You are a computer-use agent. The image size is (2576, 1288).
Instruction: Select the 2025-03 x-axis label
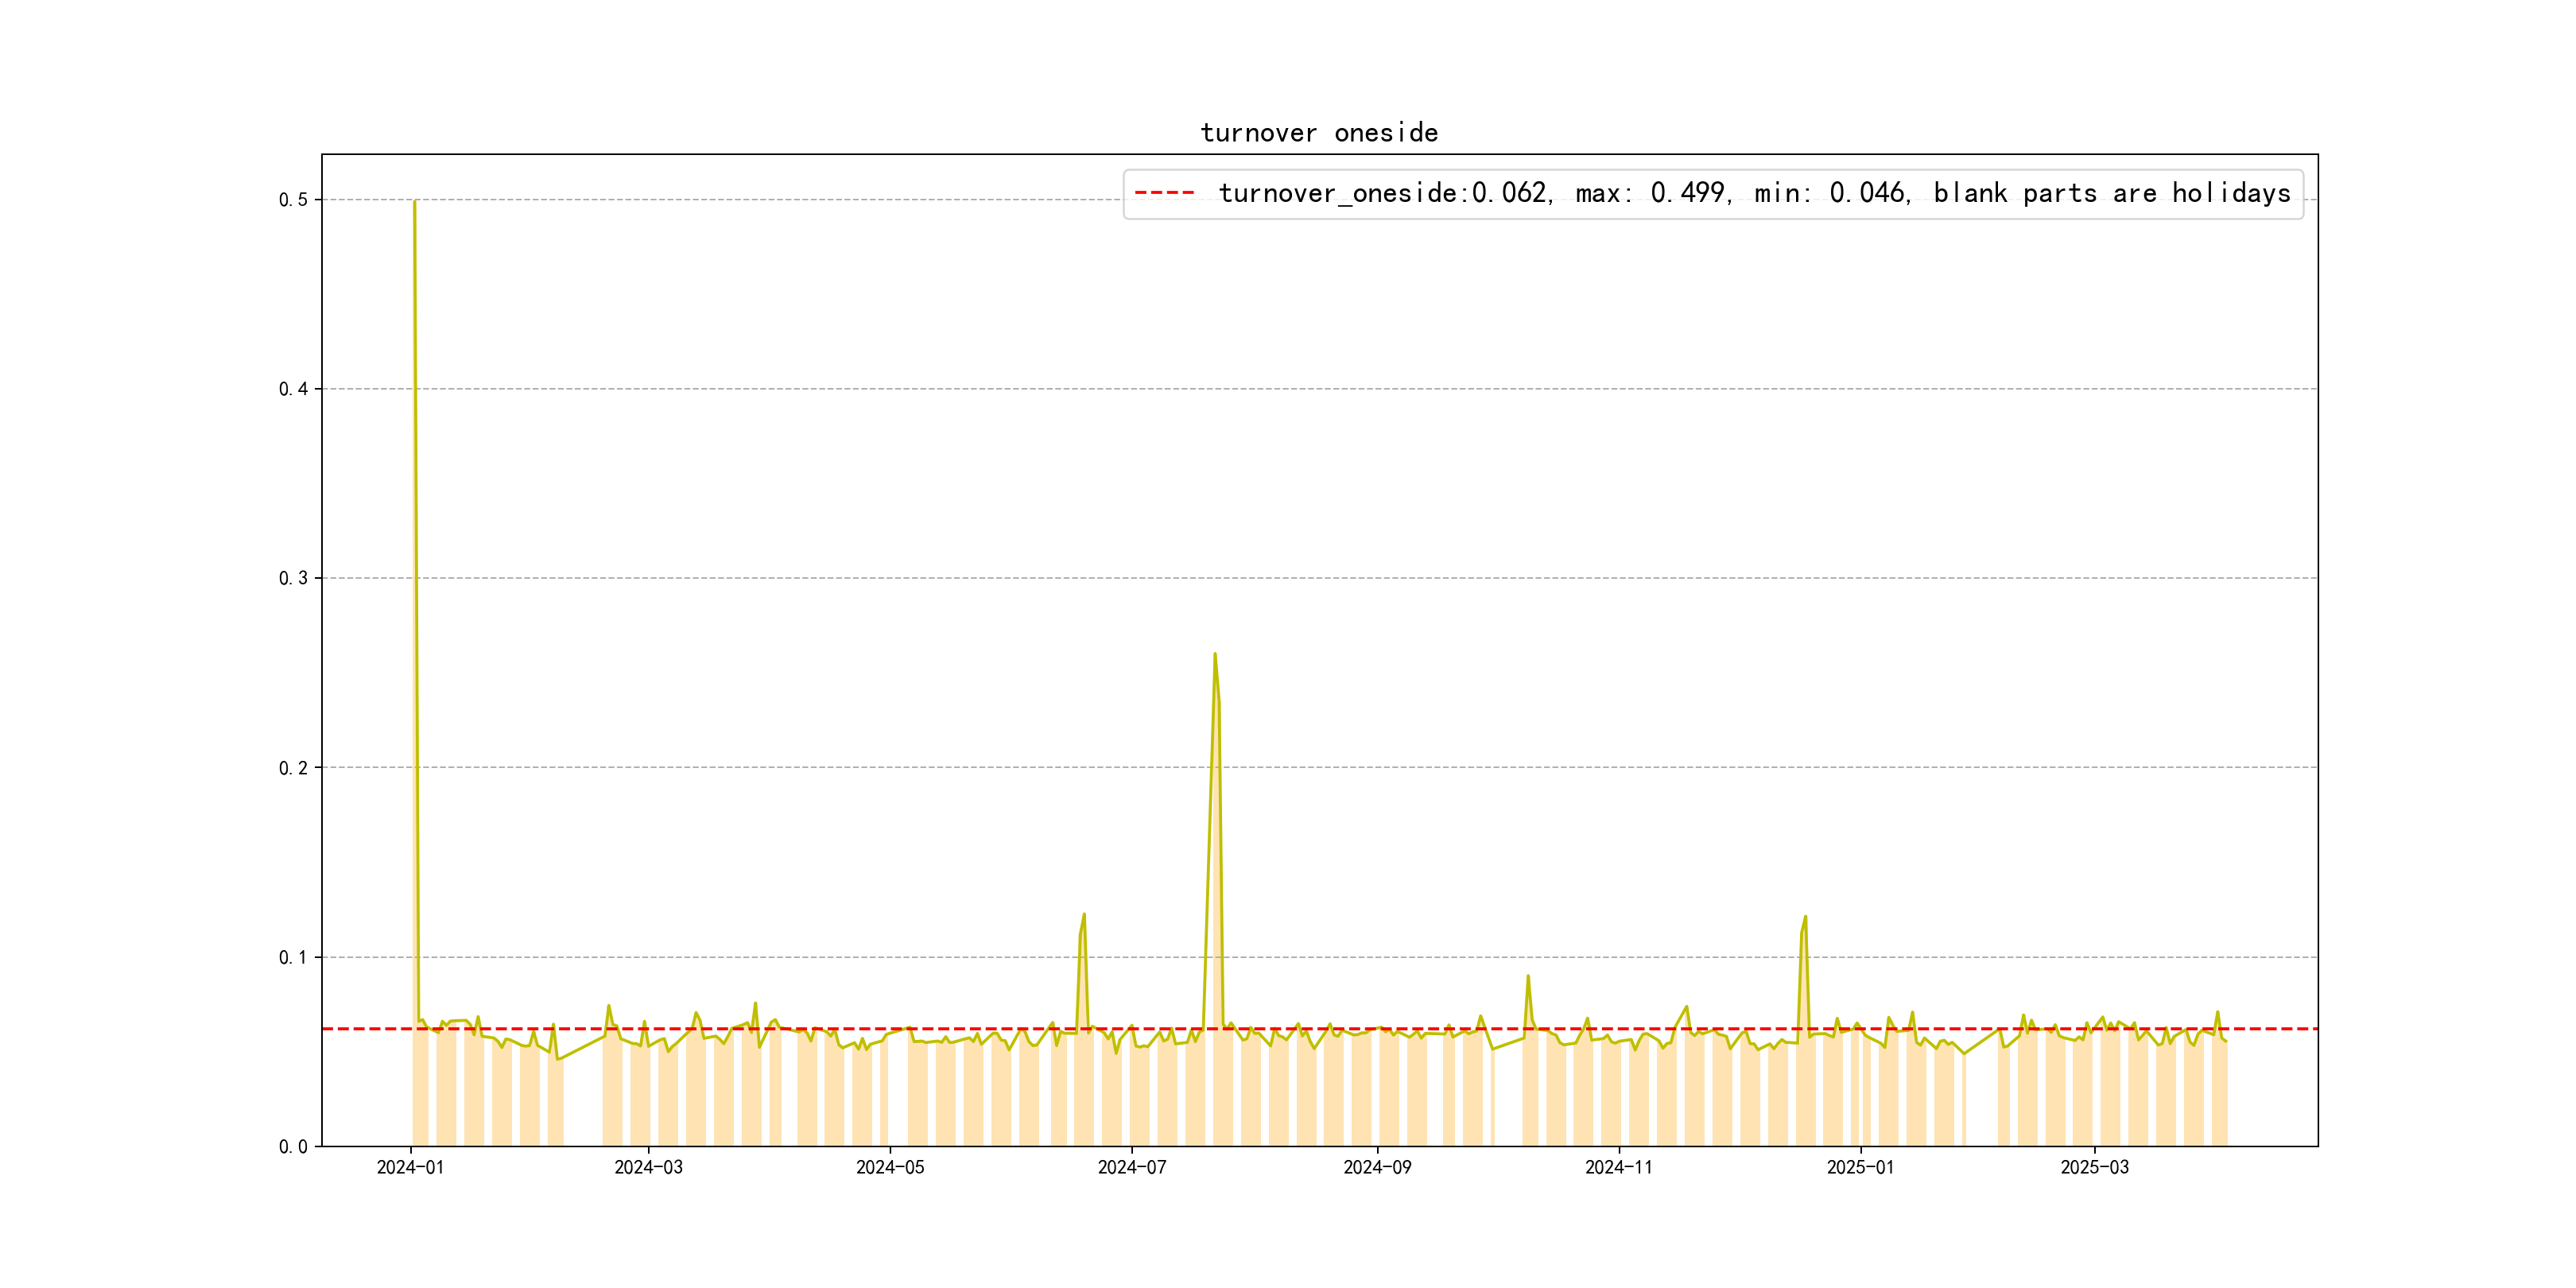2094,1167
